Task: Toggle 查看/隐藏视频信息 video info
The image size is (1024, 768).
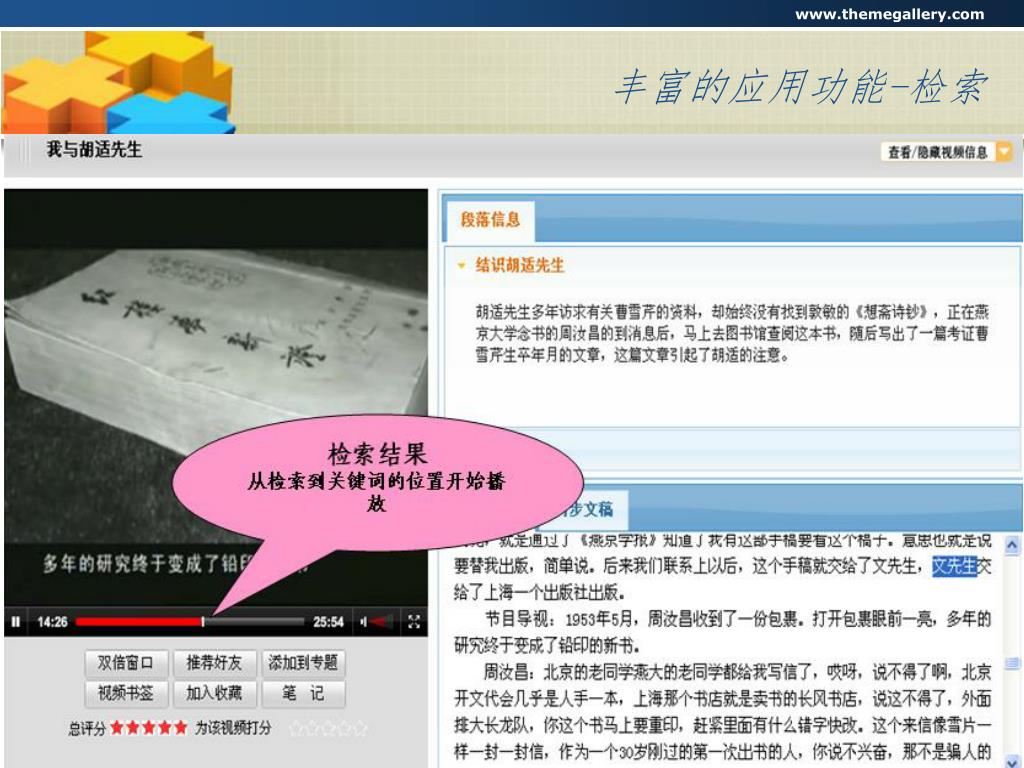Action: coord(938,152)
